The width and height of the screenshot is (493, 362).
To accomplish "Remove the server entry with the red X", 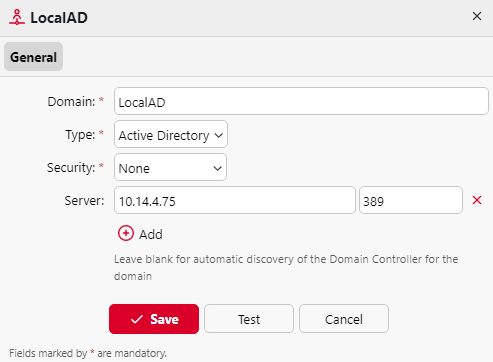I will pyautogui.click(x=477, y=200).
